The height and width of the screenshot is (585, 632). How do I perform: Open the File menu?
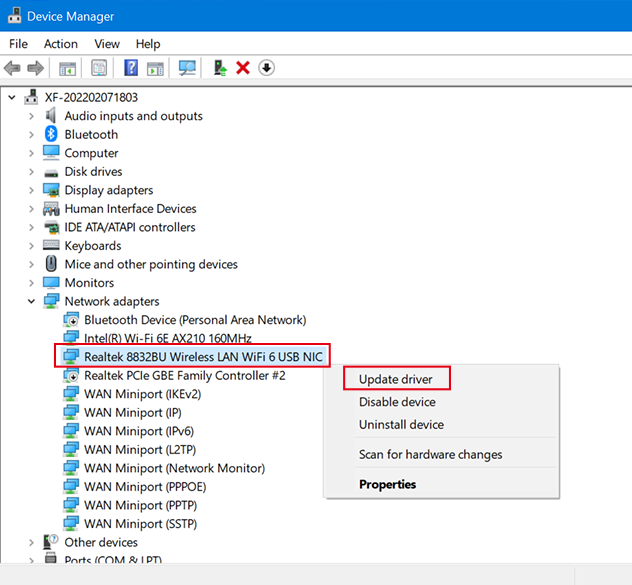[18, 44]
